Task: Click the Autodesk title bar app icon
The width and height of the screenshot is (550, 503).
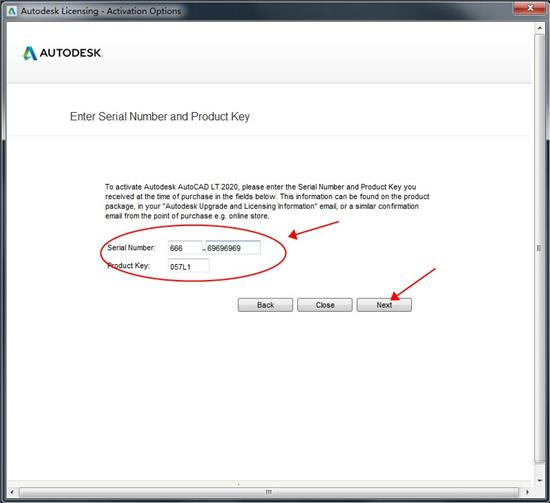Action: (x=12, y=11)
